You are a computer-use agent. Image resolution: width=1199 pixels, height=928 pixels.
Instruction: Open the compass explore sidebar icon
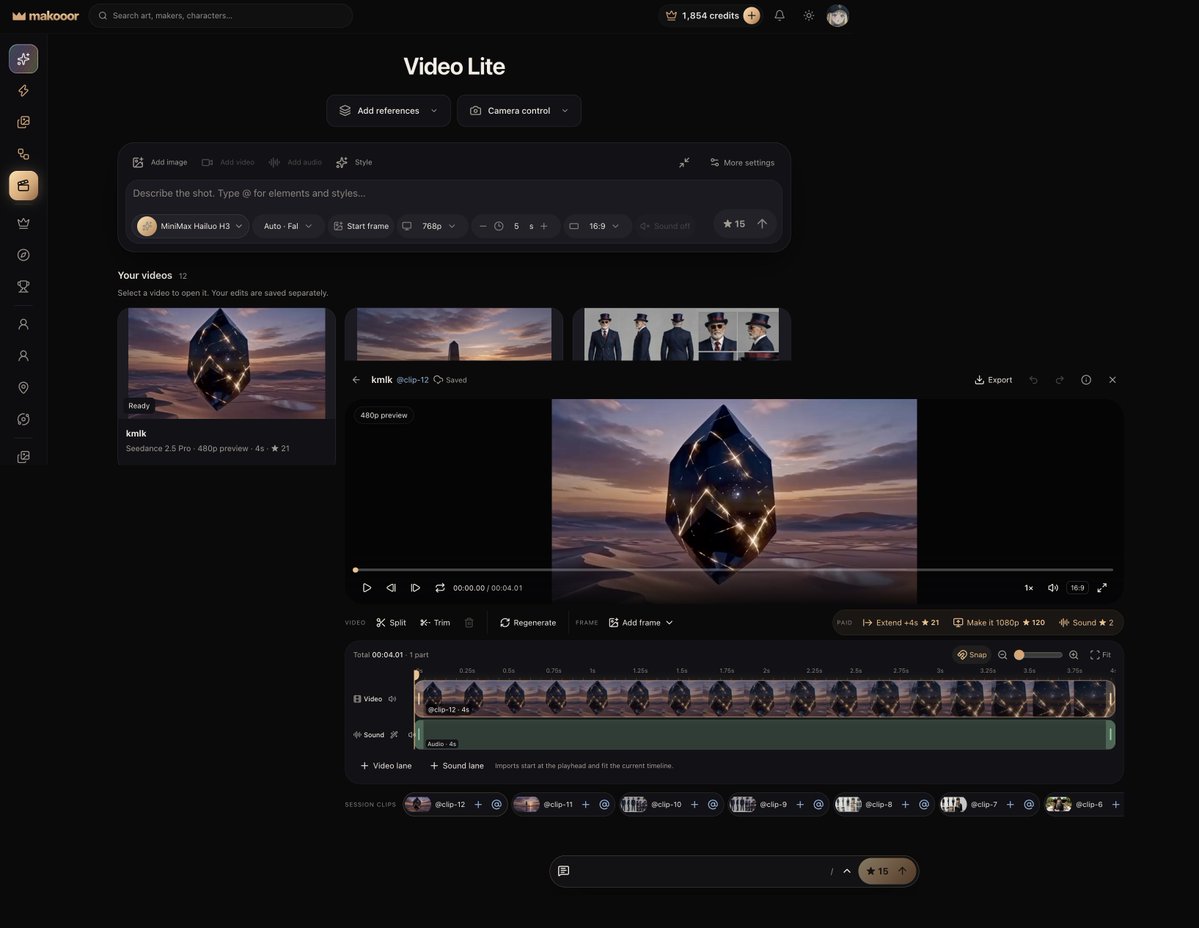click(x=24, y=255)
